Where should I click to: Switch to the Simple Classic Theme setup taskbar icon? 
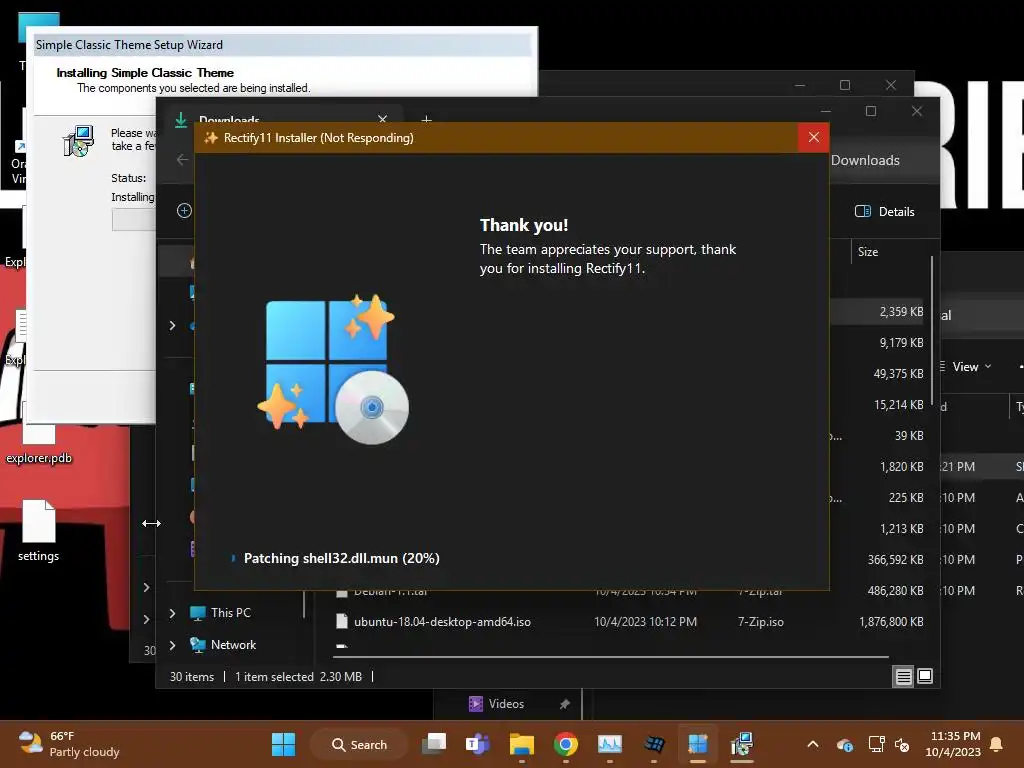741,744
